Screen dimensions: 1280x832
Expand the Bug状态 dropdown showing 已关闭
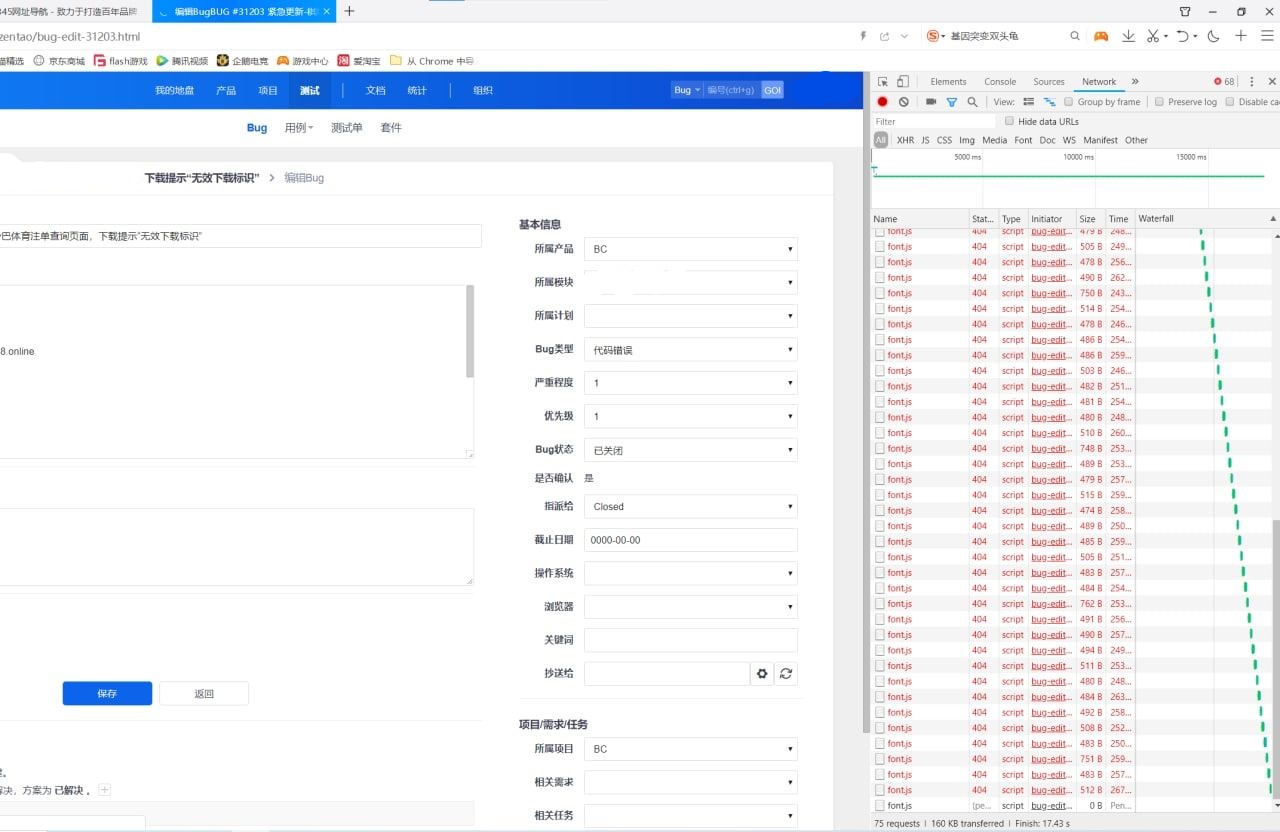(x=691, y=451)
